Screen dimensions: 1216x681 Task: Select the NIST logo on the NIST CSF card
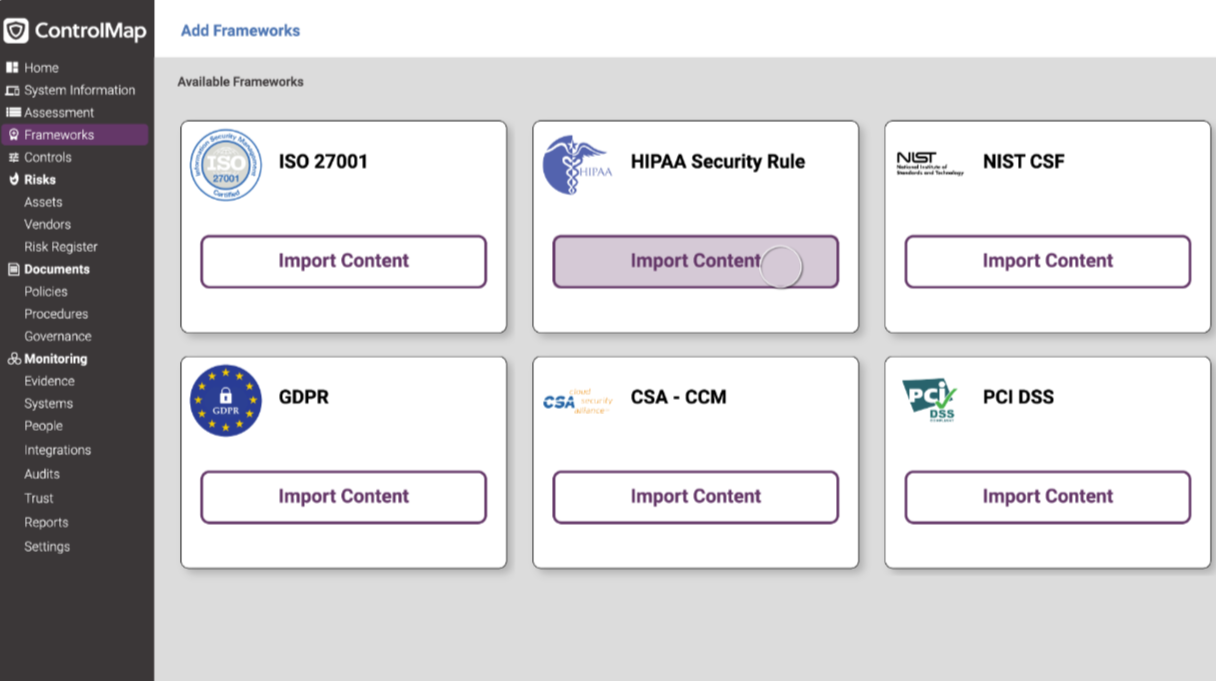929,164
